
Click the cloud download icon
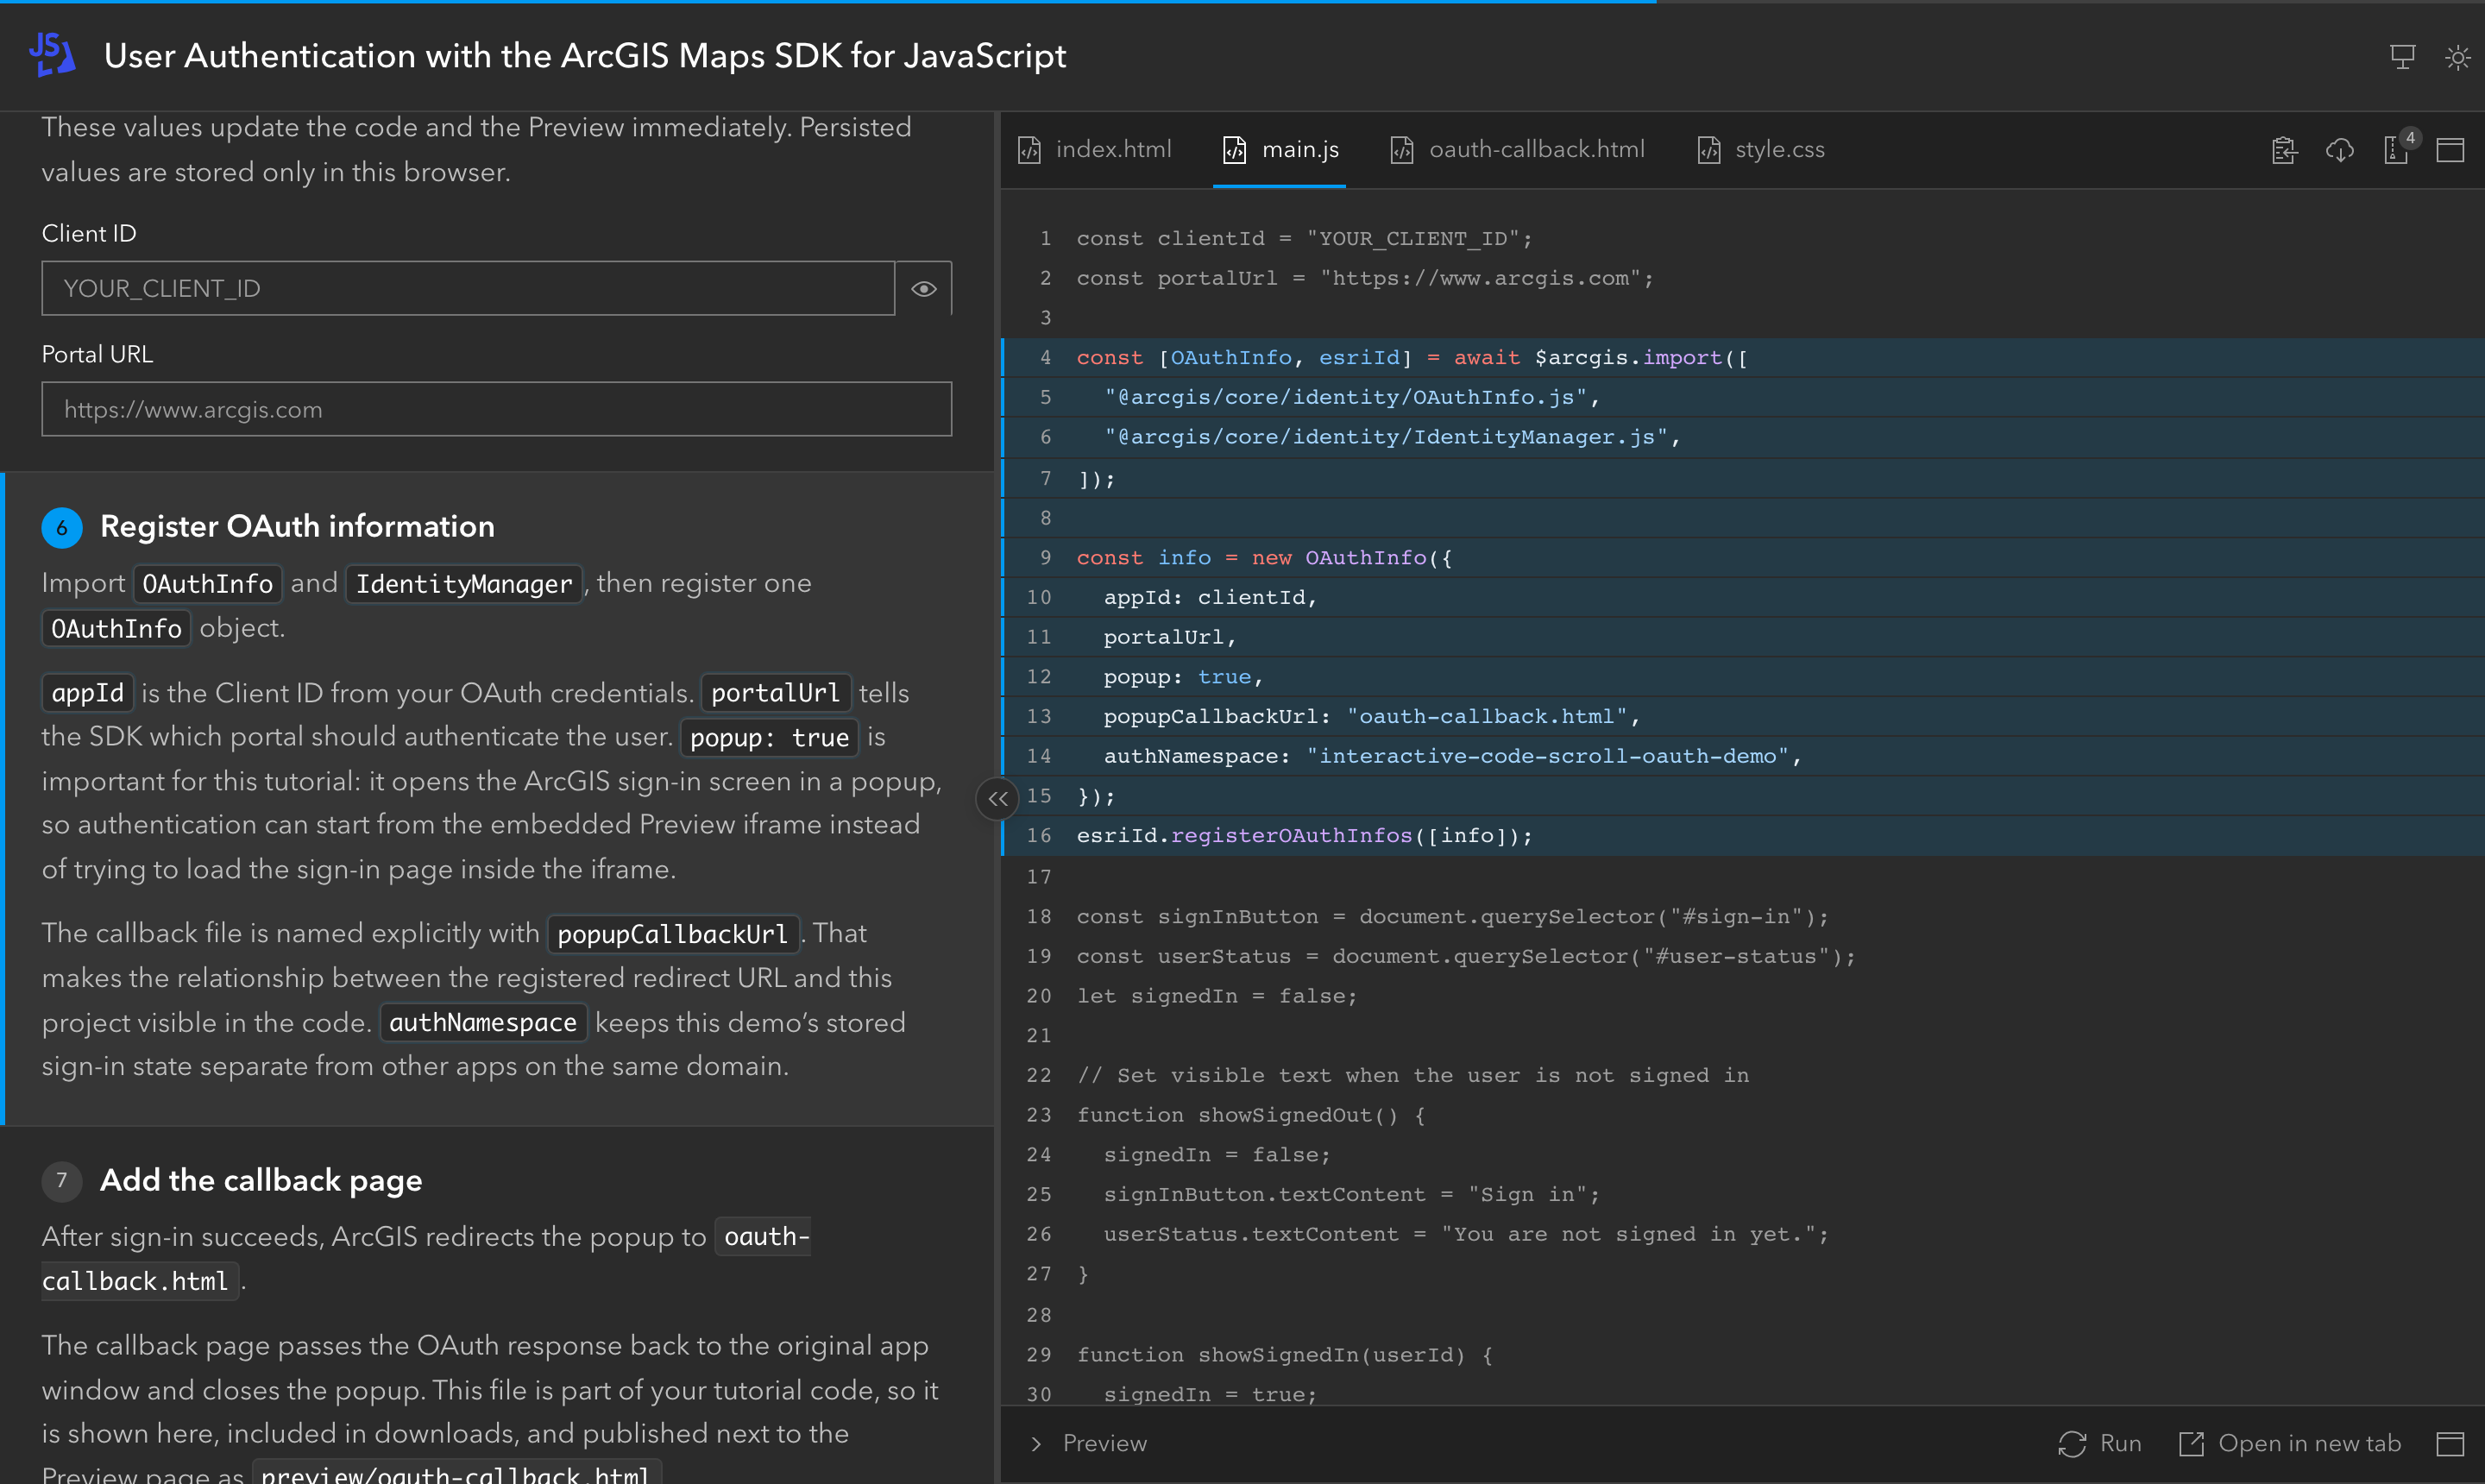[x=2339, y=150]
